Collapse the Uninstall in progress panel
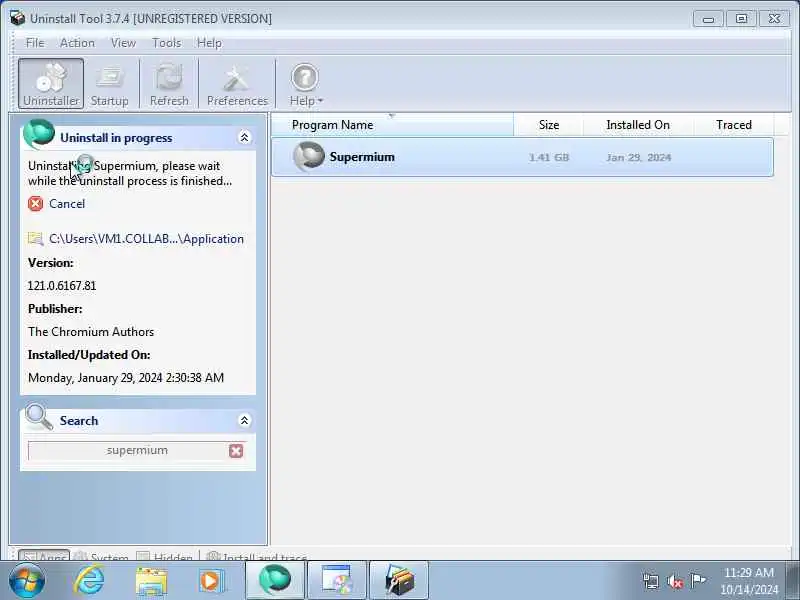Image resolution: width=800 pixels, height=600 pixels. point(244,137)
